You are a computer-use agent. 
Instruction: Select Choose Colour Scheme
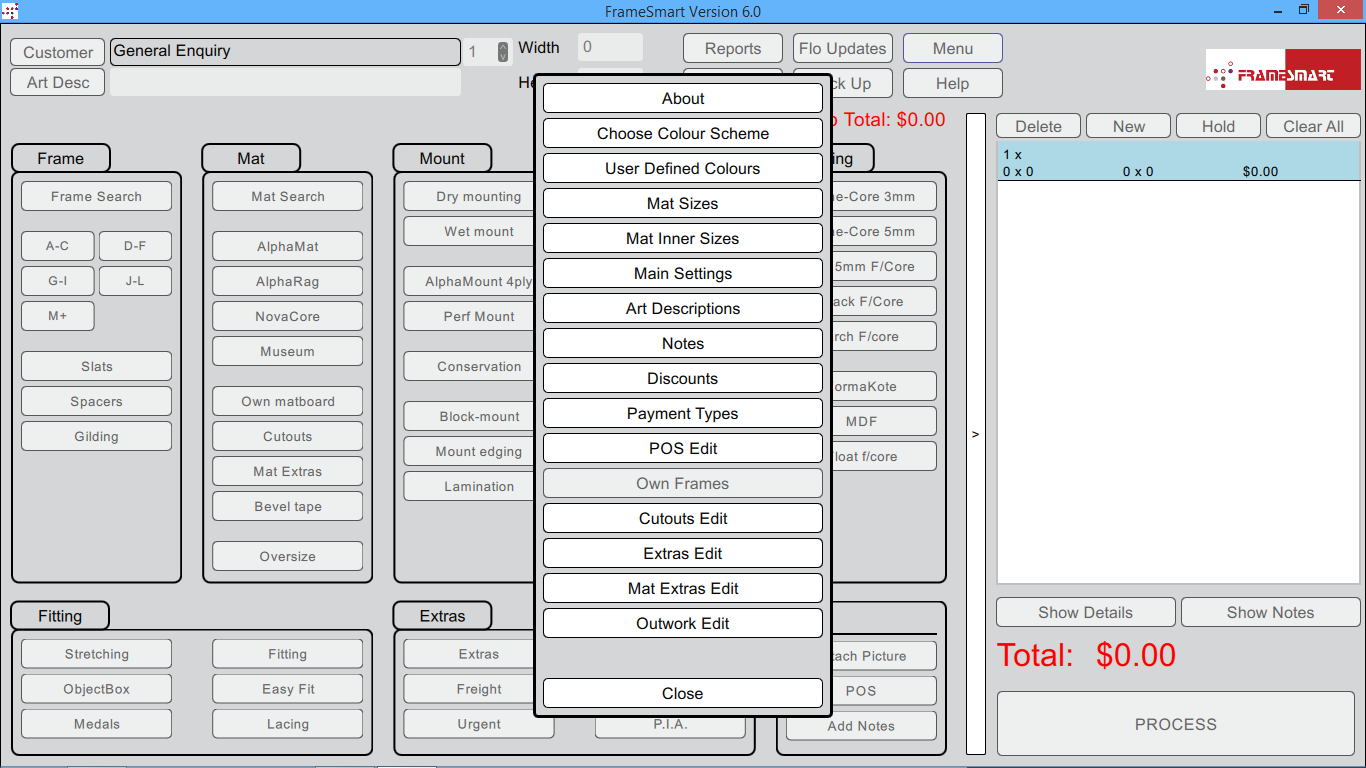point(683,133)
